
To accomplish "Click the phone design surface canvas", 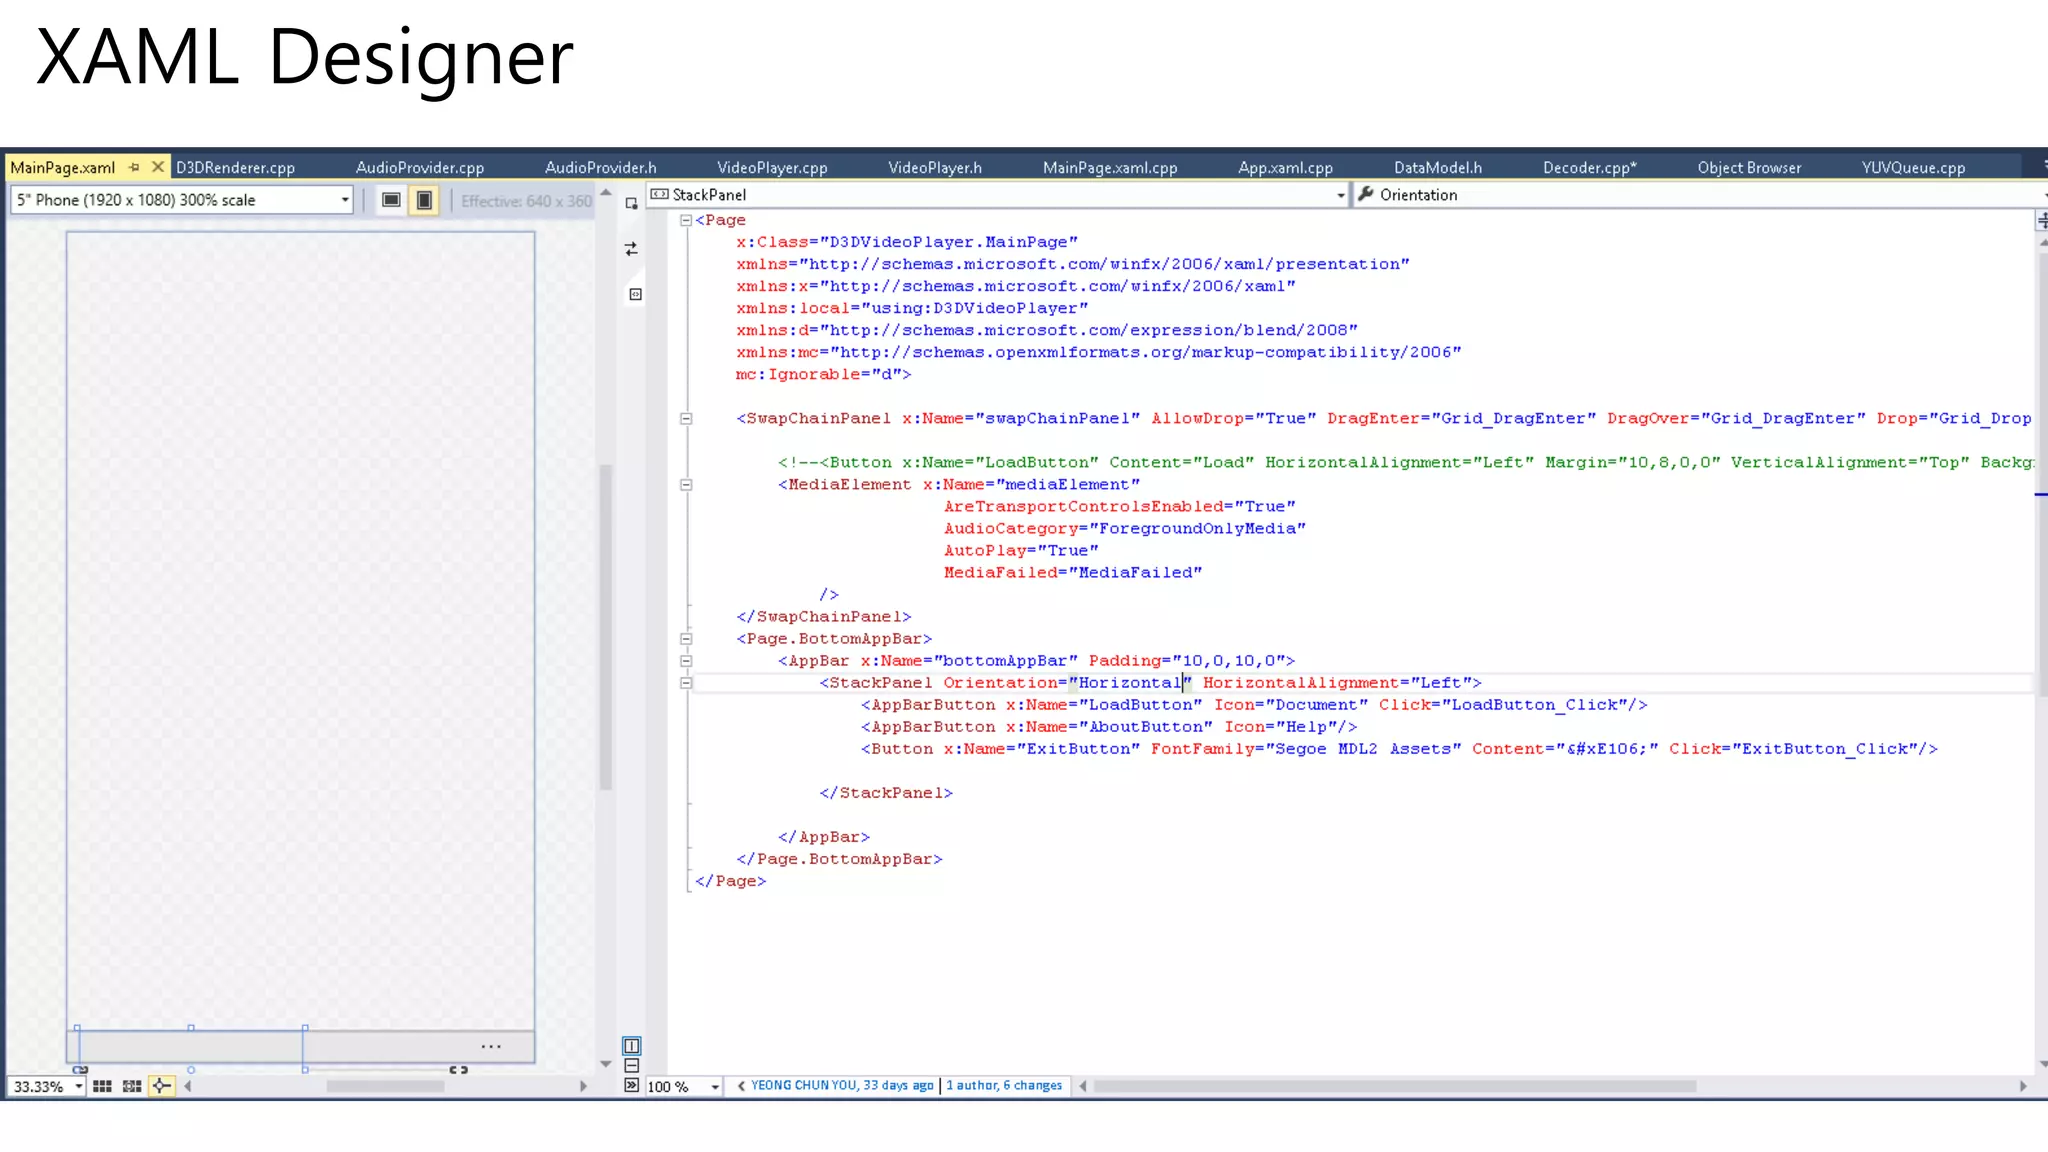I will coord(300,630).
